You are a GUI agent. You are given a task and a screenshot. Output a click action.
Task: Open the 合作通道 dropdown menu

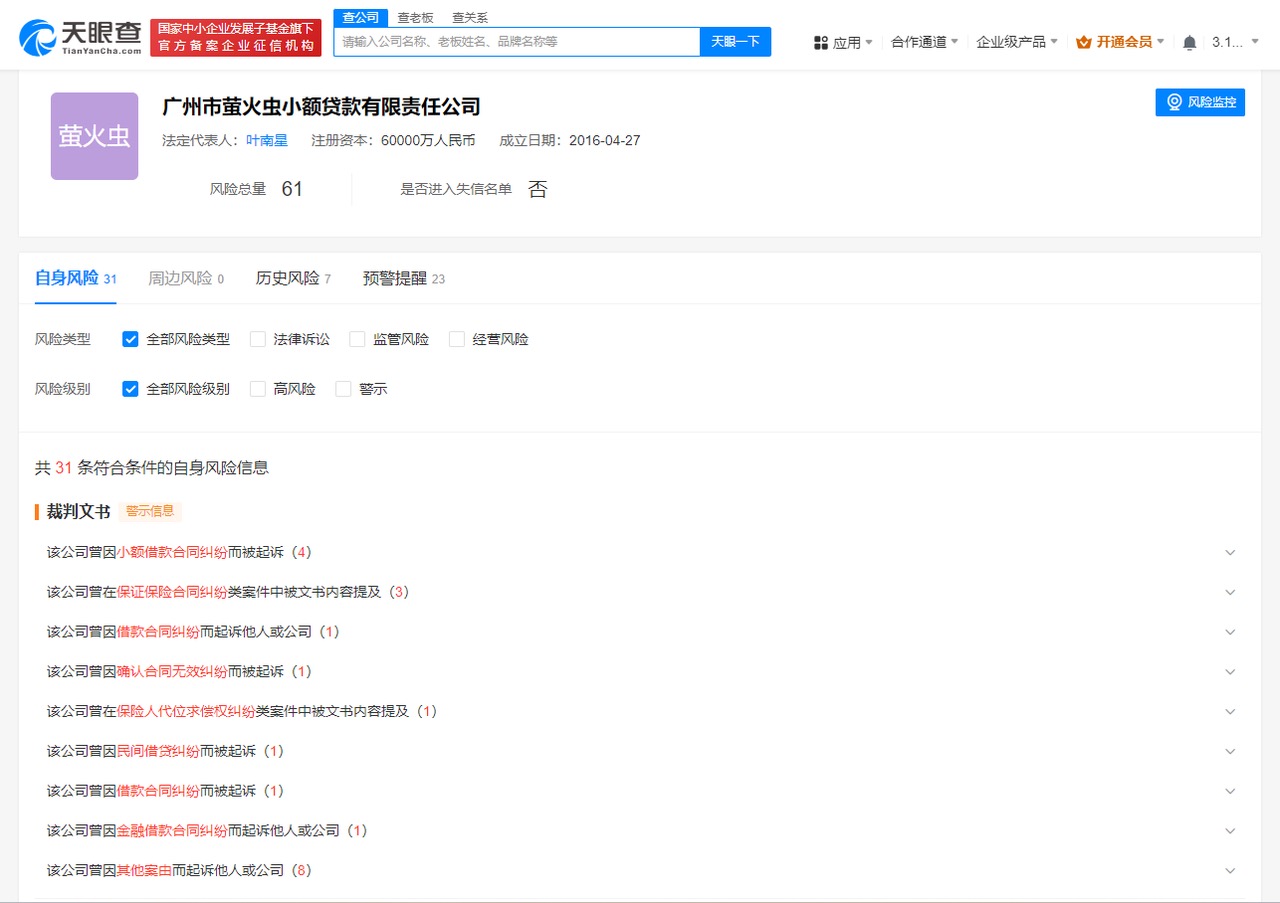[x=924, y=42]
